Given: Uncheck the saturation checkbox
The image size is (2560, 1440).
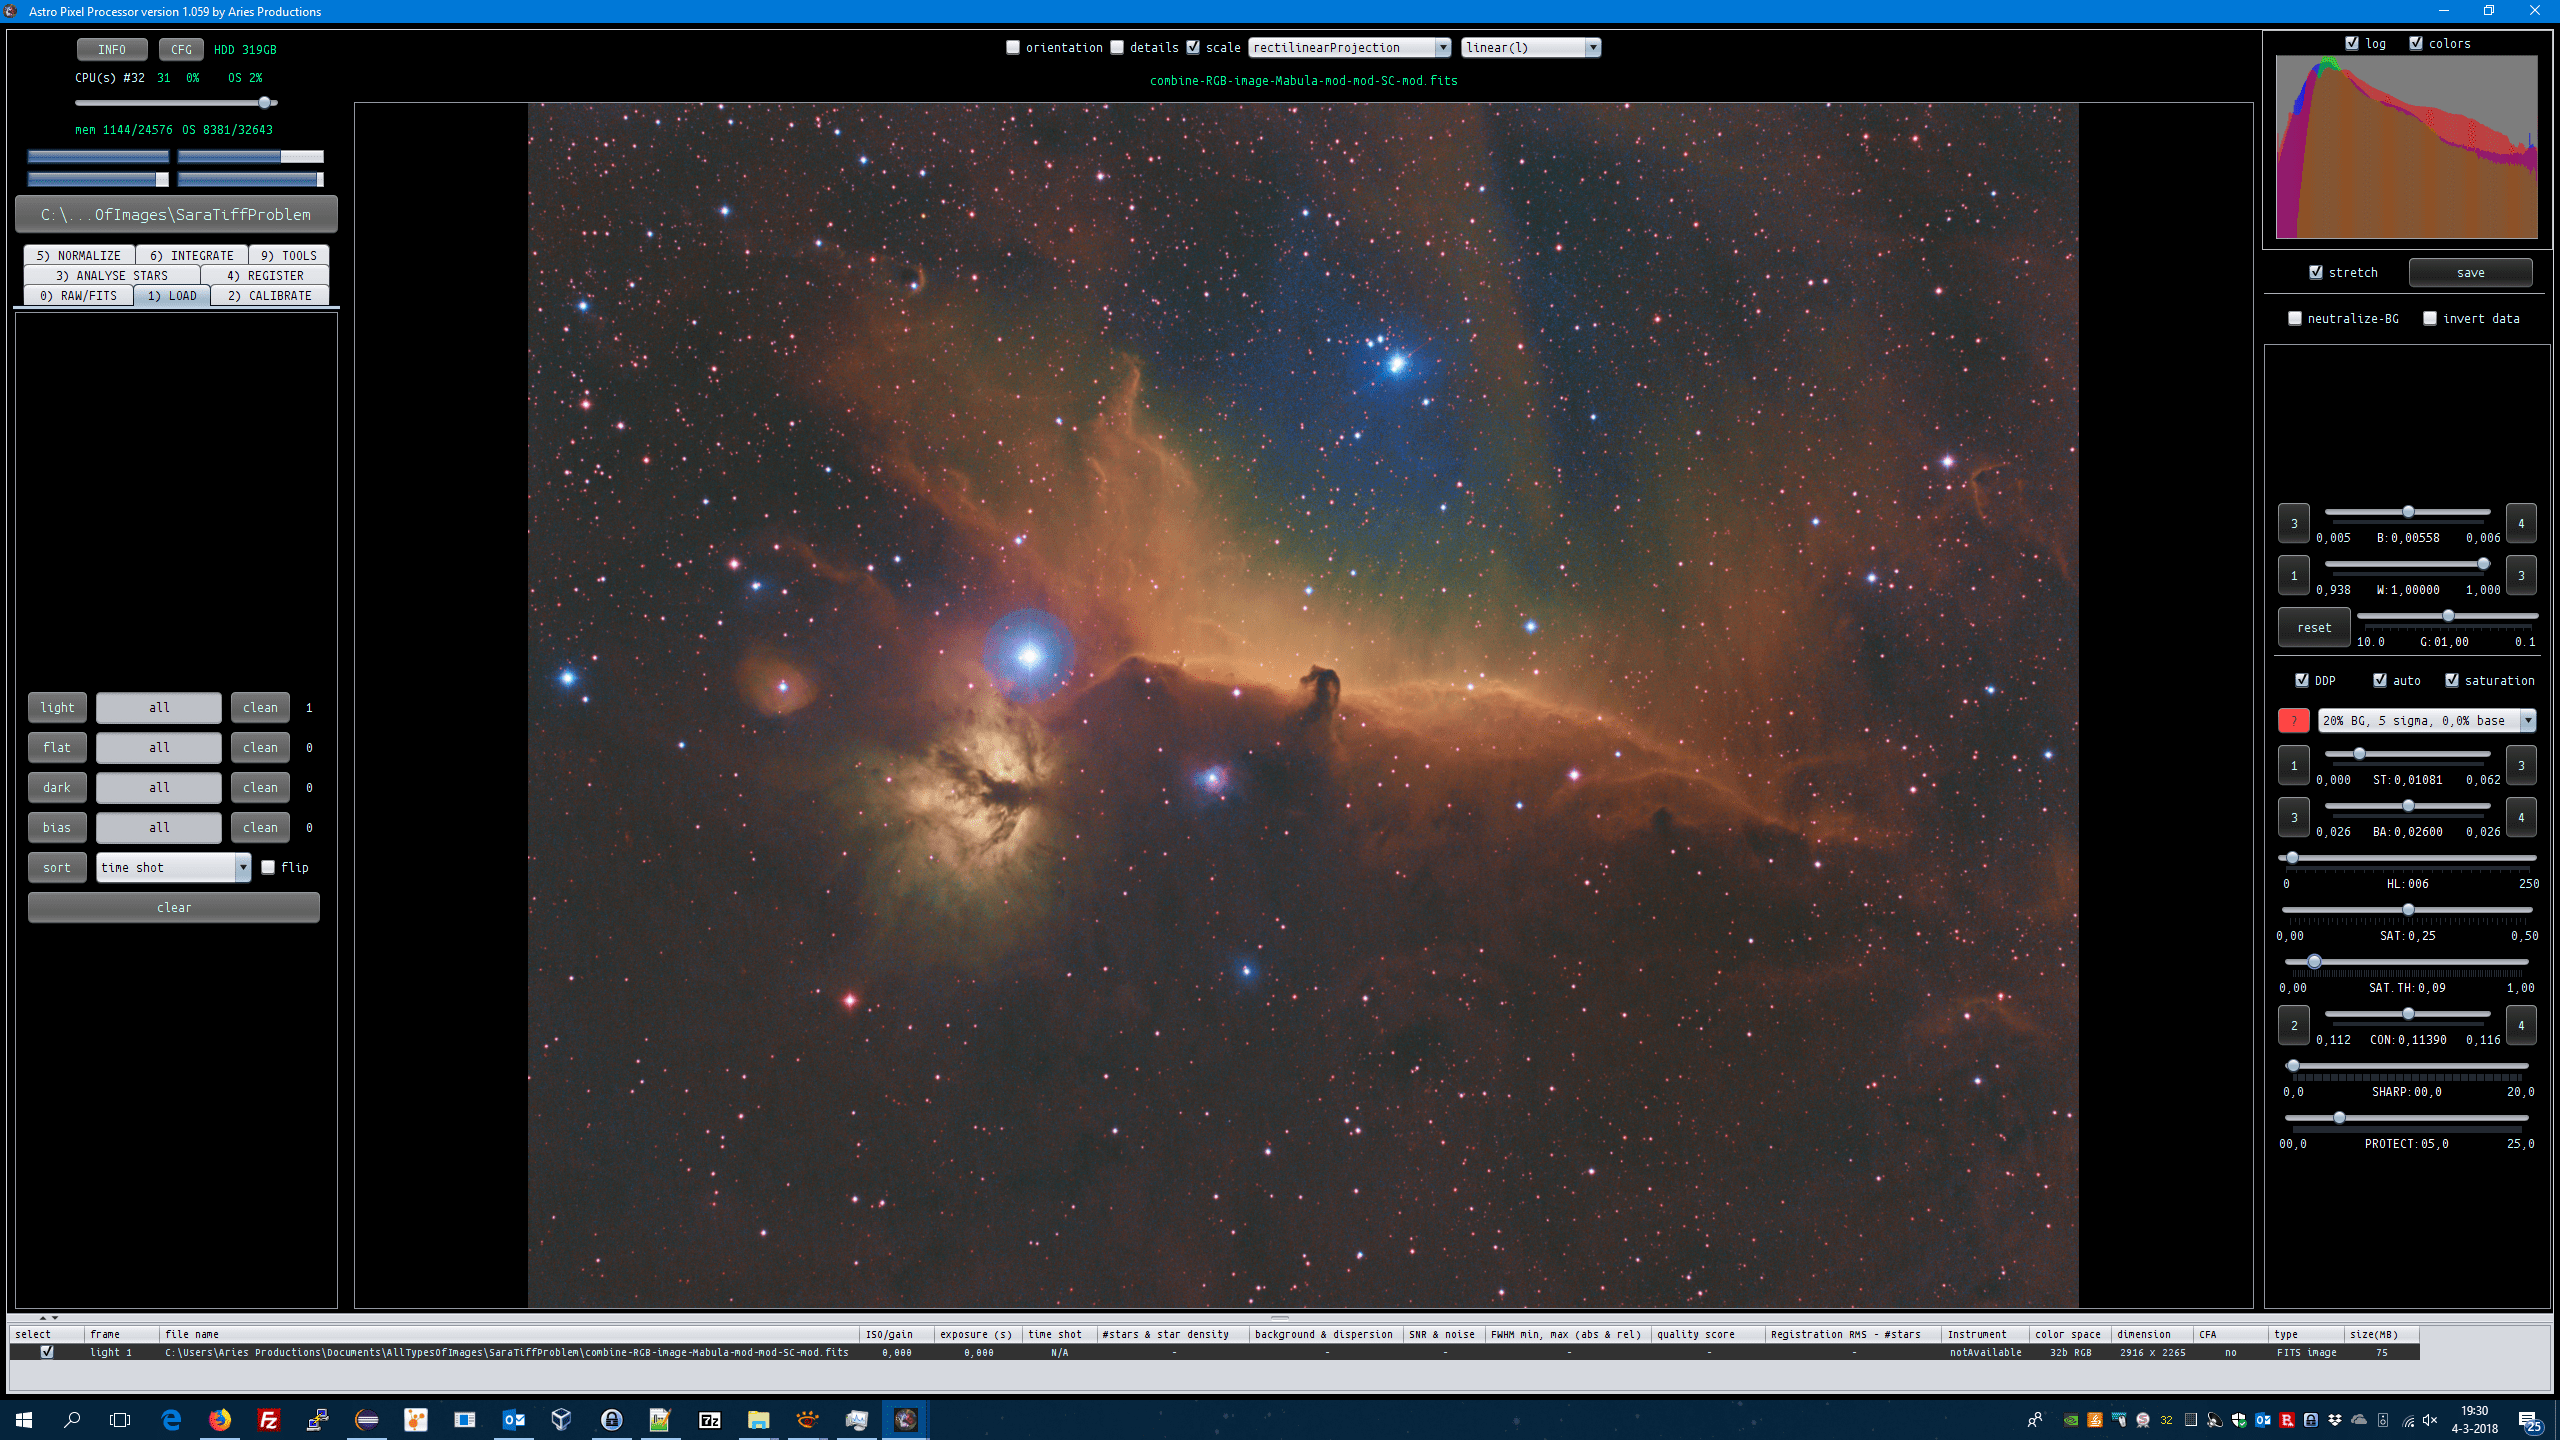Looking at the screenshot, I should point(2452,680).
